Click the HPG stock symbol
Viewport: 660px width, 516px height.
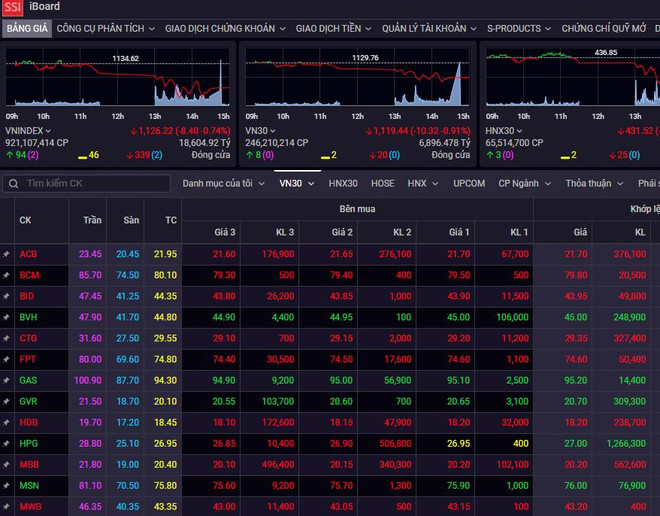[29, 443]
